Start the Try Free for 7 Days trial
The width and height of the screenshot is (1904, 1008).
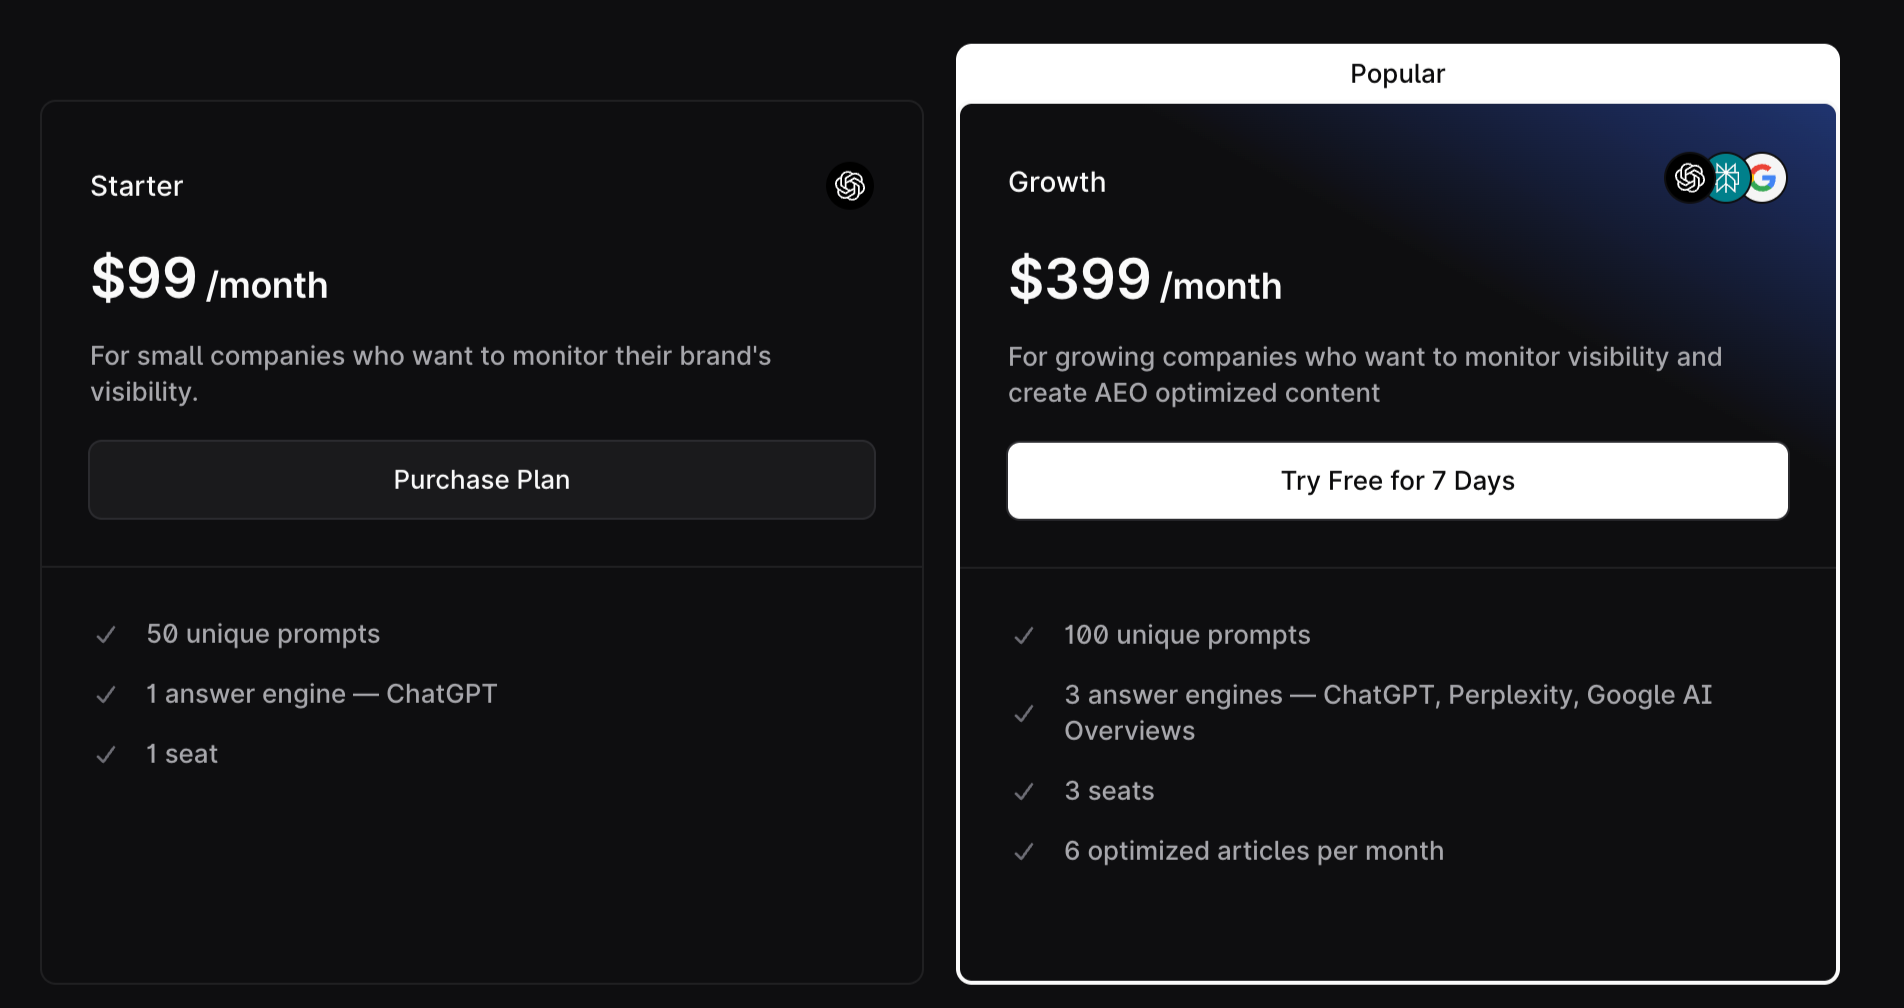(1398, 481)
